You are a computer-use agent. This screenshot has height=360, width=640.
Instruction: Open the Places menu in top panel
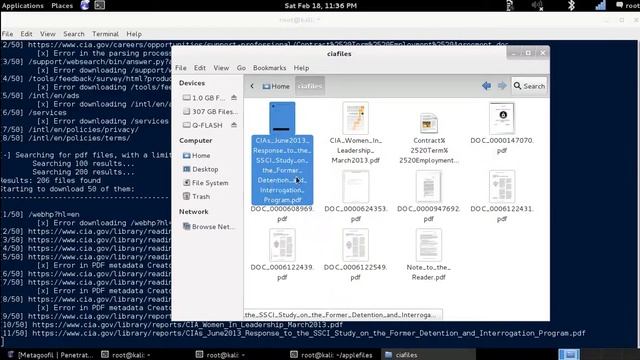62,5
